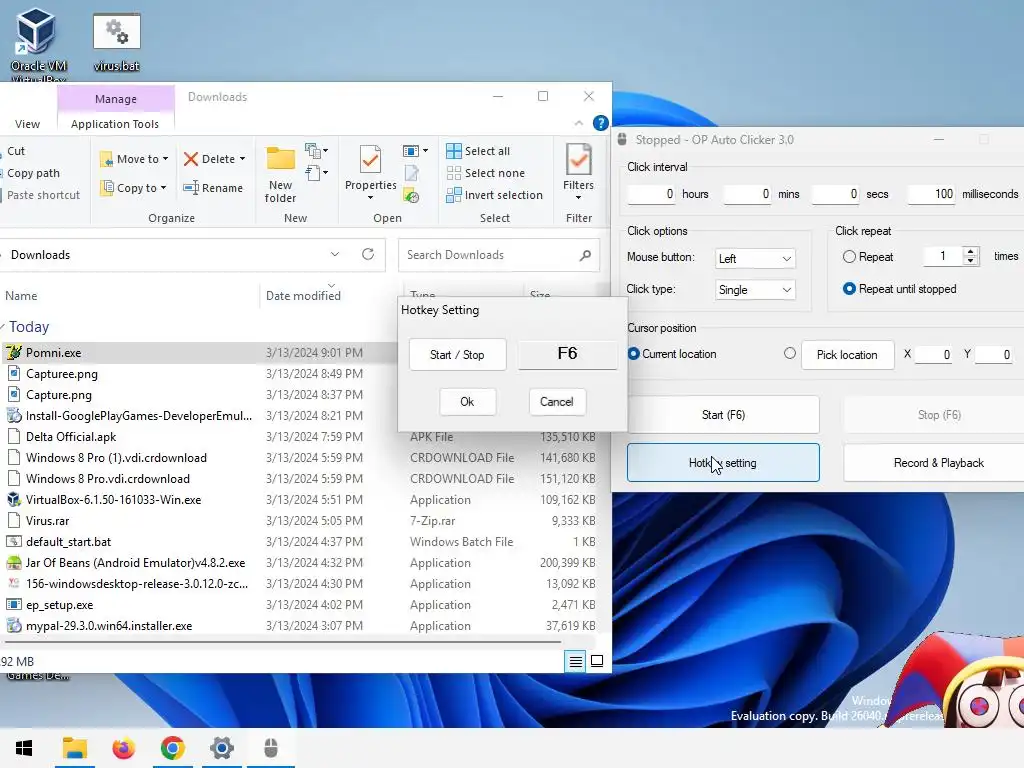Select the Delta Official.apk file

coord(71,437)
